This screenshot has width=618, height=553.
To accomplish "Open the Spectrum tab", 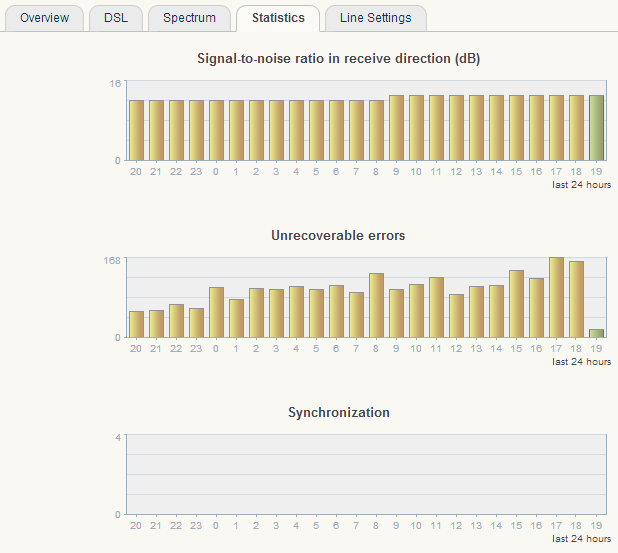I will tap(189, 18).
